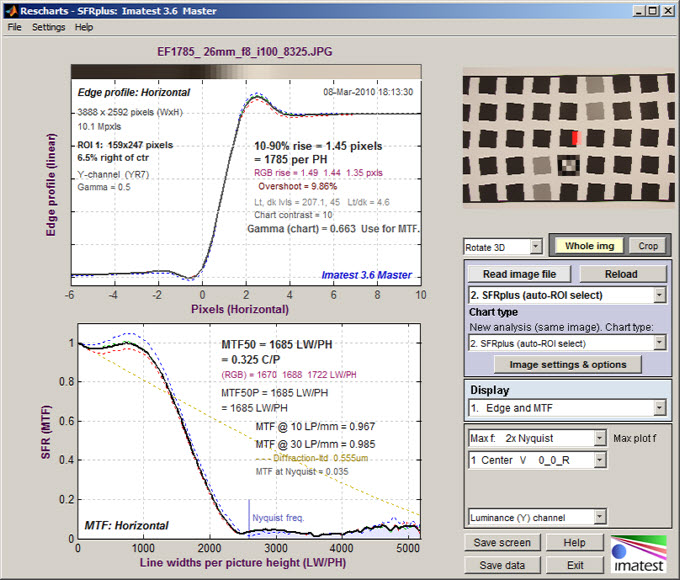680x580 pixels.
Task: Click the MTF @ 30 LP/mm = 0.985 text
Action: tap(315, 444)
